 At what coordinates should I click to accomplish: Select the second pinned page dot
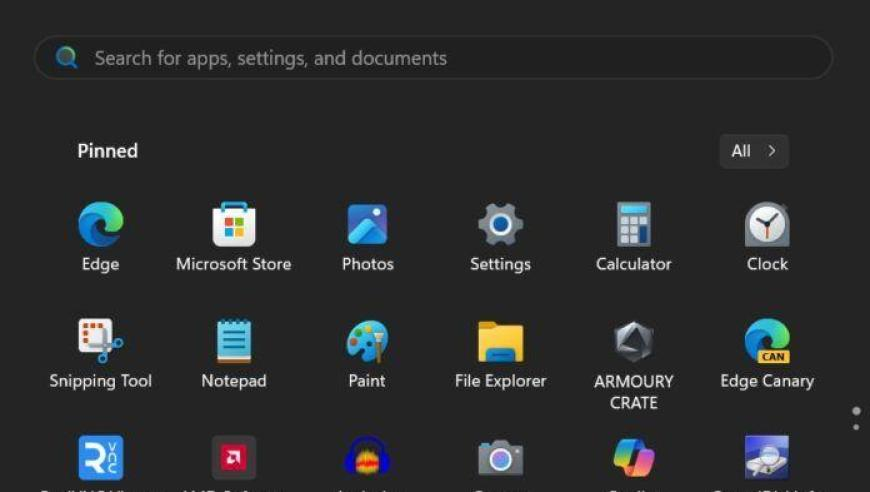pyautogui.click(x=856, y=427)
